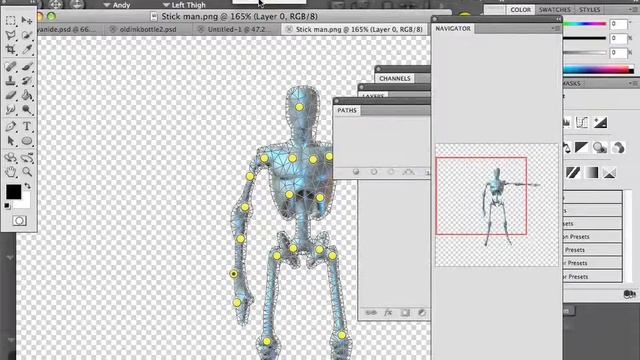
Task: Add an Exposure adjustment
Action: point(600,122)
